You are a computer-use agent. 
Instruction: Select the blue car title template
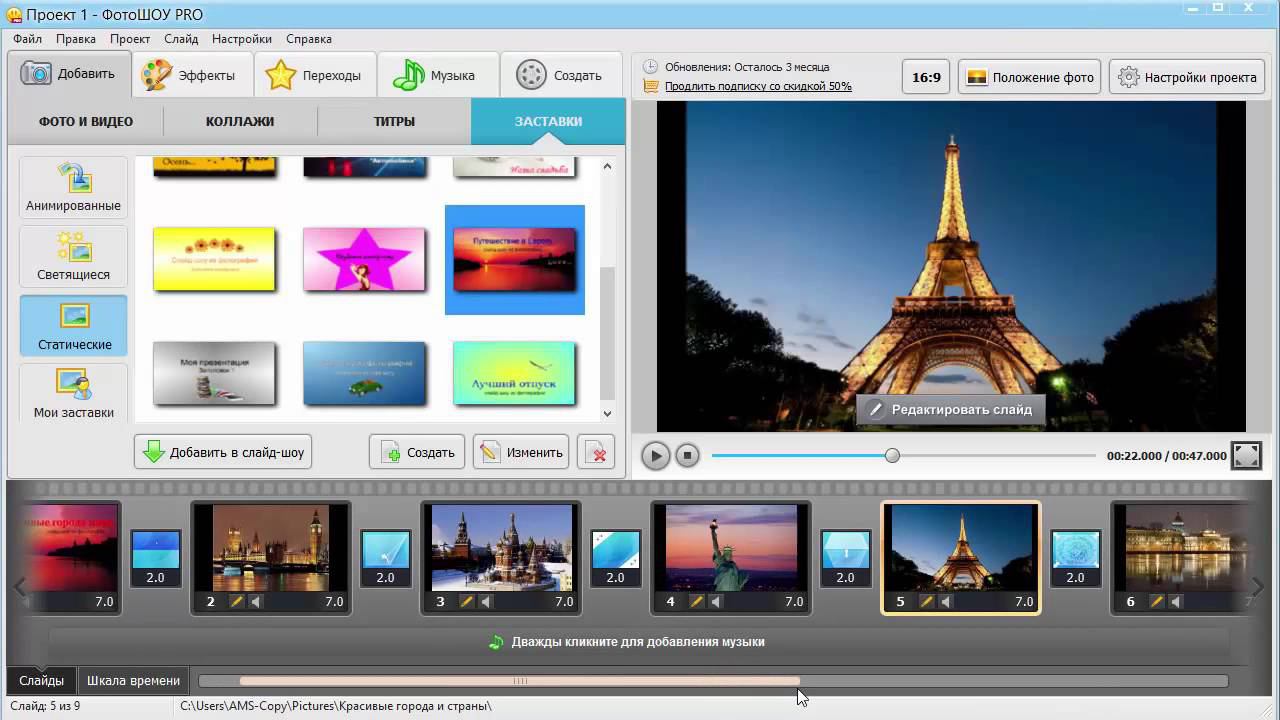[364, 373]
